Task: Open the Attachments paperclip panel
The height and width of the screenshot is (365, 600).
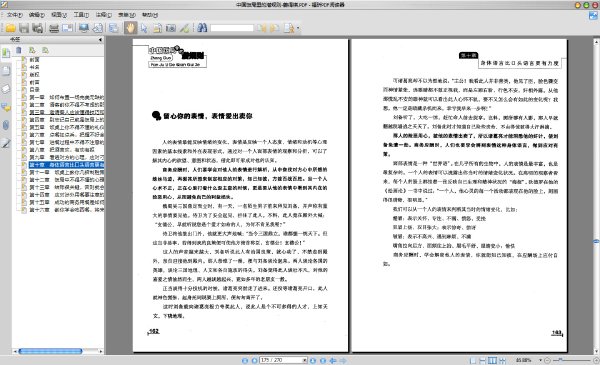Action: tap(6, 125)
